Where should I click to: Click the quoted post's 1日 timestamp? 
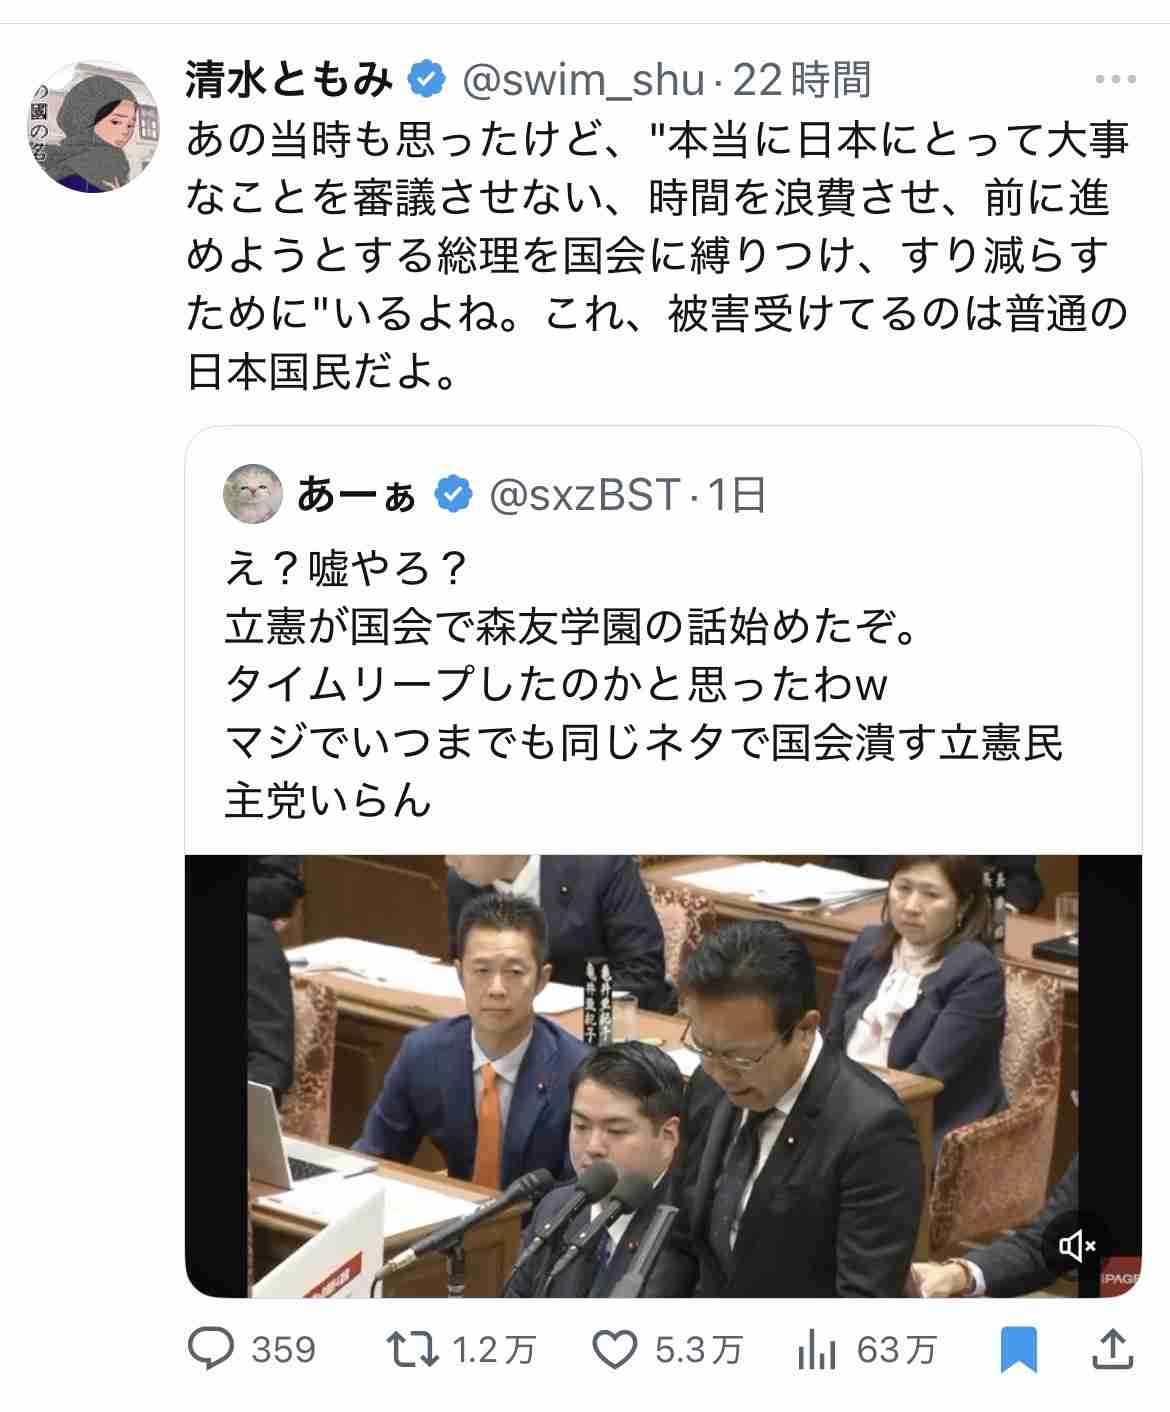[x=737, y=494]
